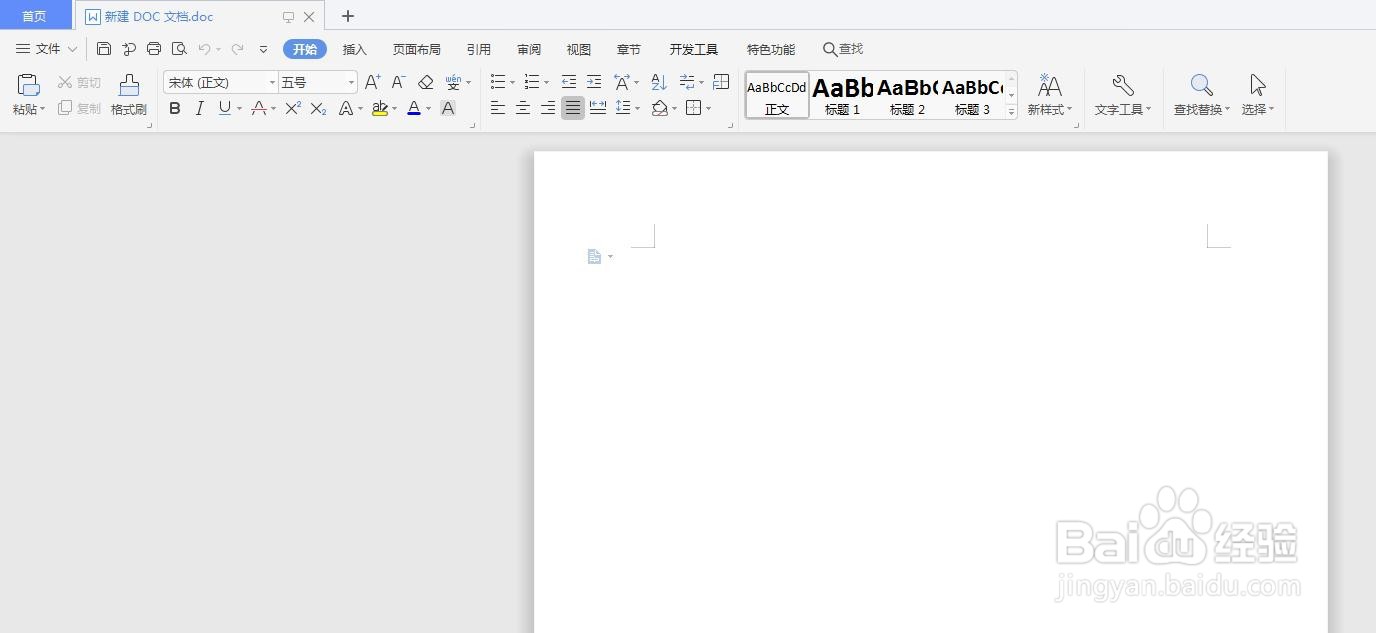Toggle the bulleted list formatting
The image size is (1376, 633).
click(x=497, y=81)
